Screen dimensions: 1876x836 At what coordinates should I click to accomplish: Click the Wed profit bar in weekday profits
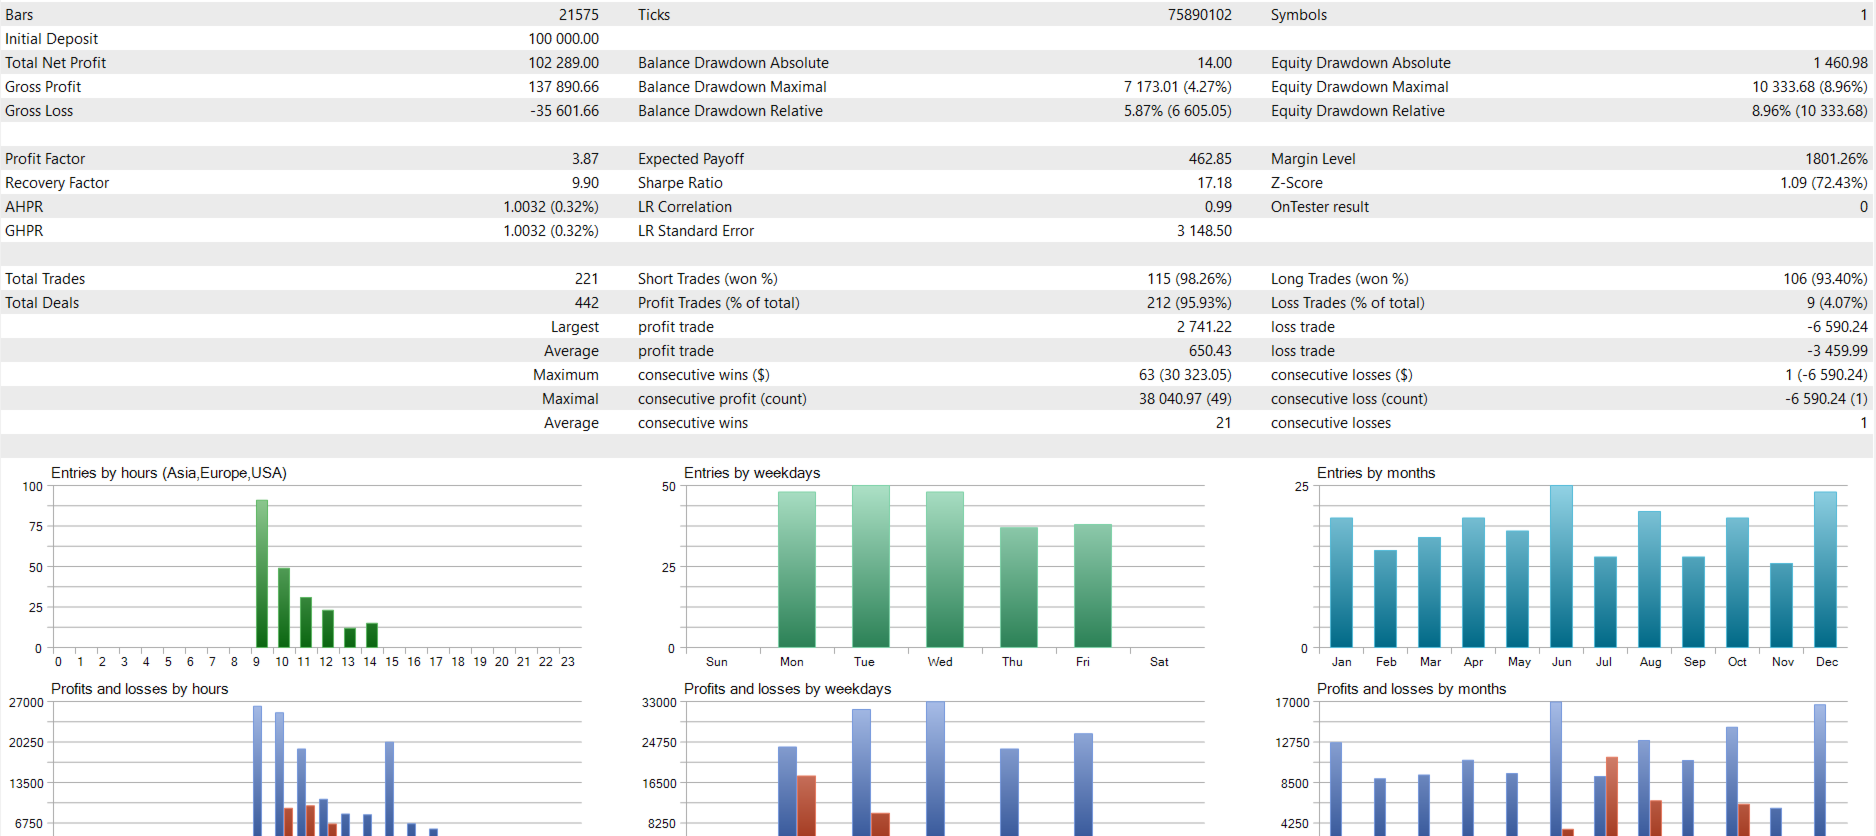pyautogui.click(x=936, y=769)
